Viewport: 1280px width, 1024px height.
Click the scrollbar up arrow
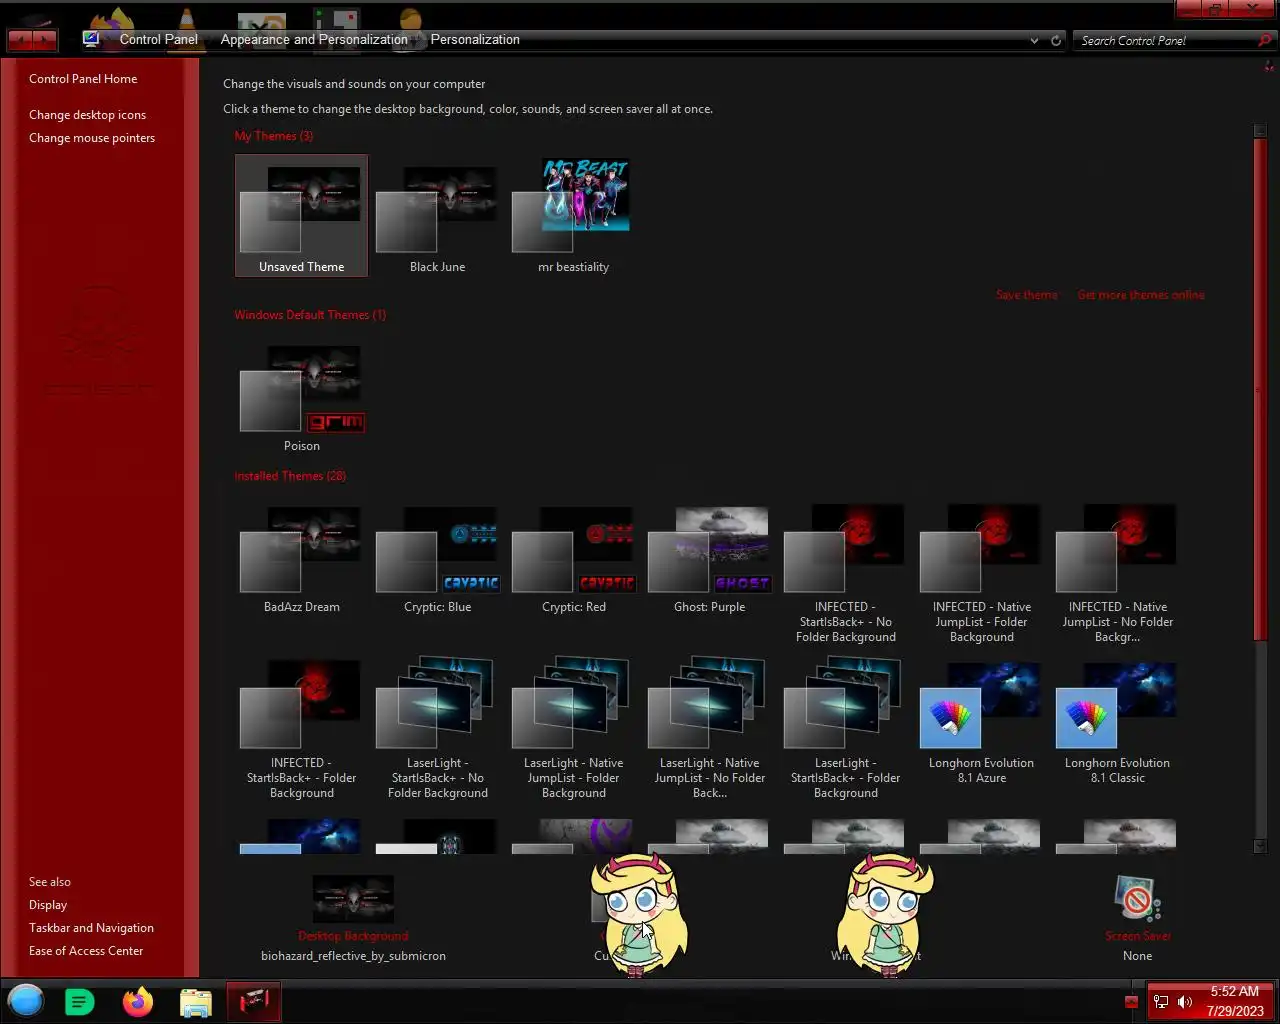pos(1260,131)
